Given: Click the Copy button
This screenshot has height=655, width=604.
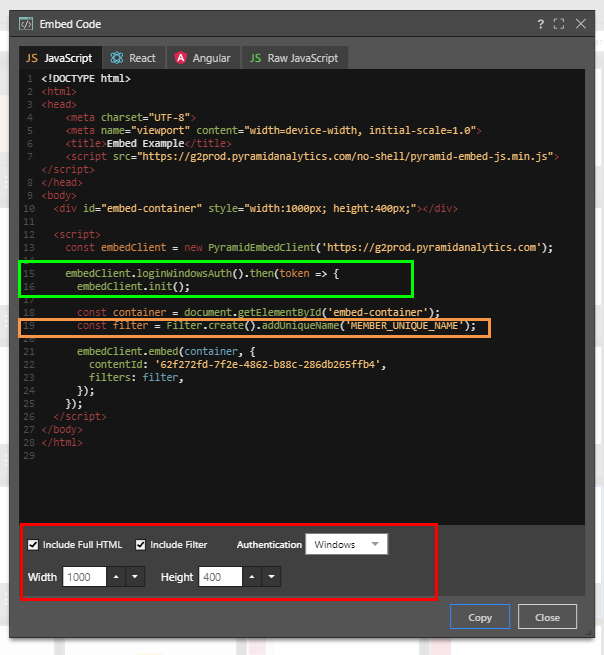Looking at the screenshot, I should point(480,617).
